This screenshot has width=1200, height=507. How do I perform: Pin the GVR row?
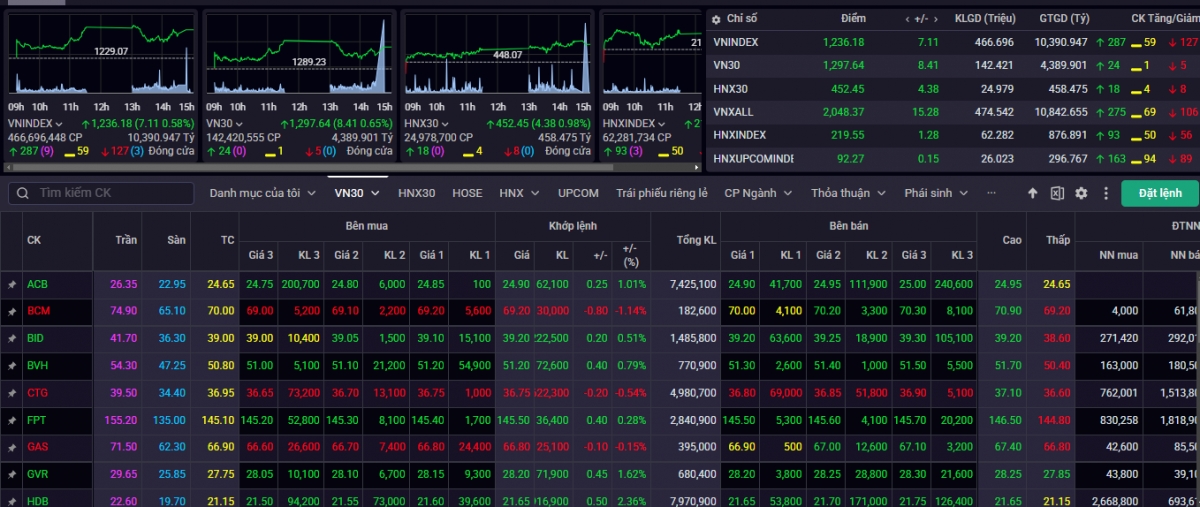12,474
